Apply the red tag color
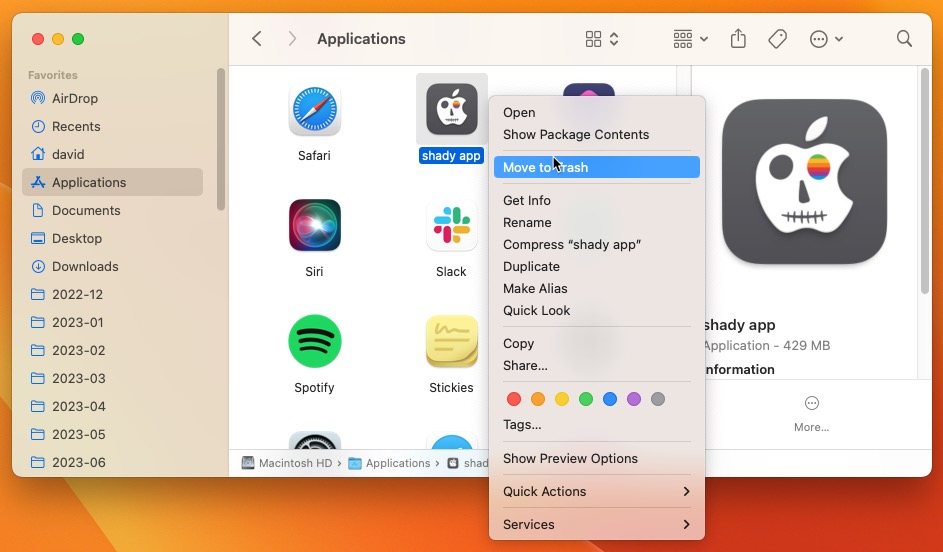This screenshot has width=943, height=552. click(514, 399)
